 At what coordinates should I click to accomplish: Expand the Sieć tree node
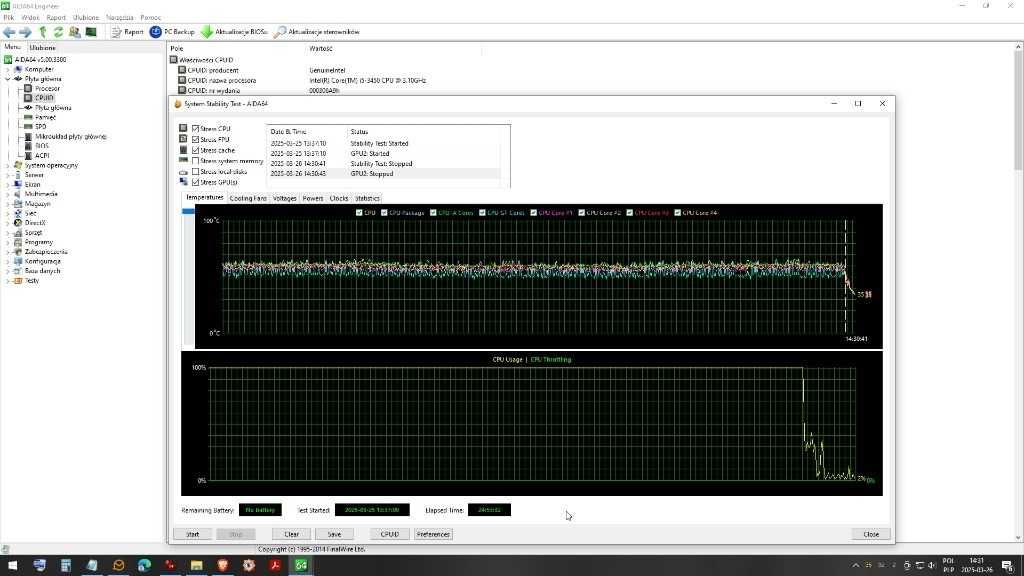(8, 214)
